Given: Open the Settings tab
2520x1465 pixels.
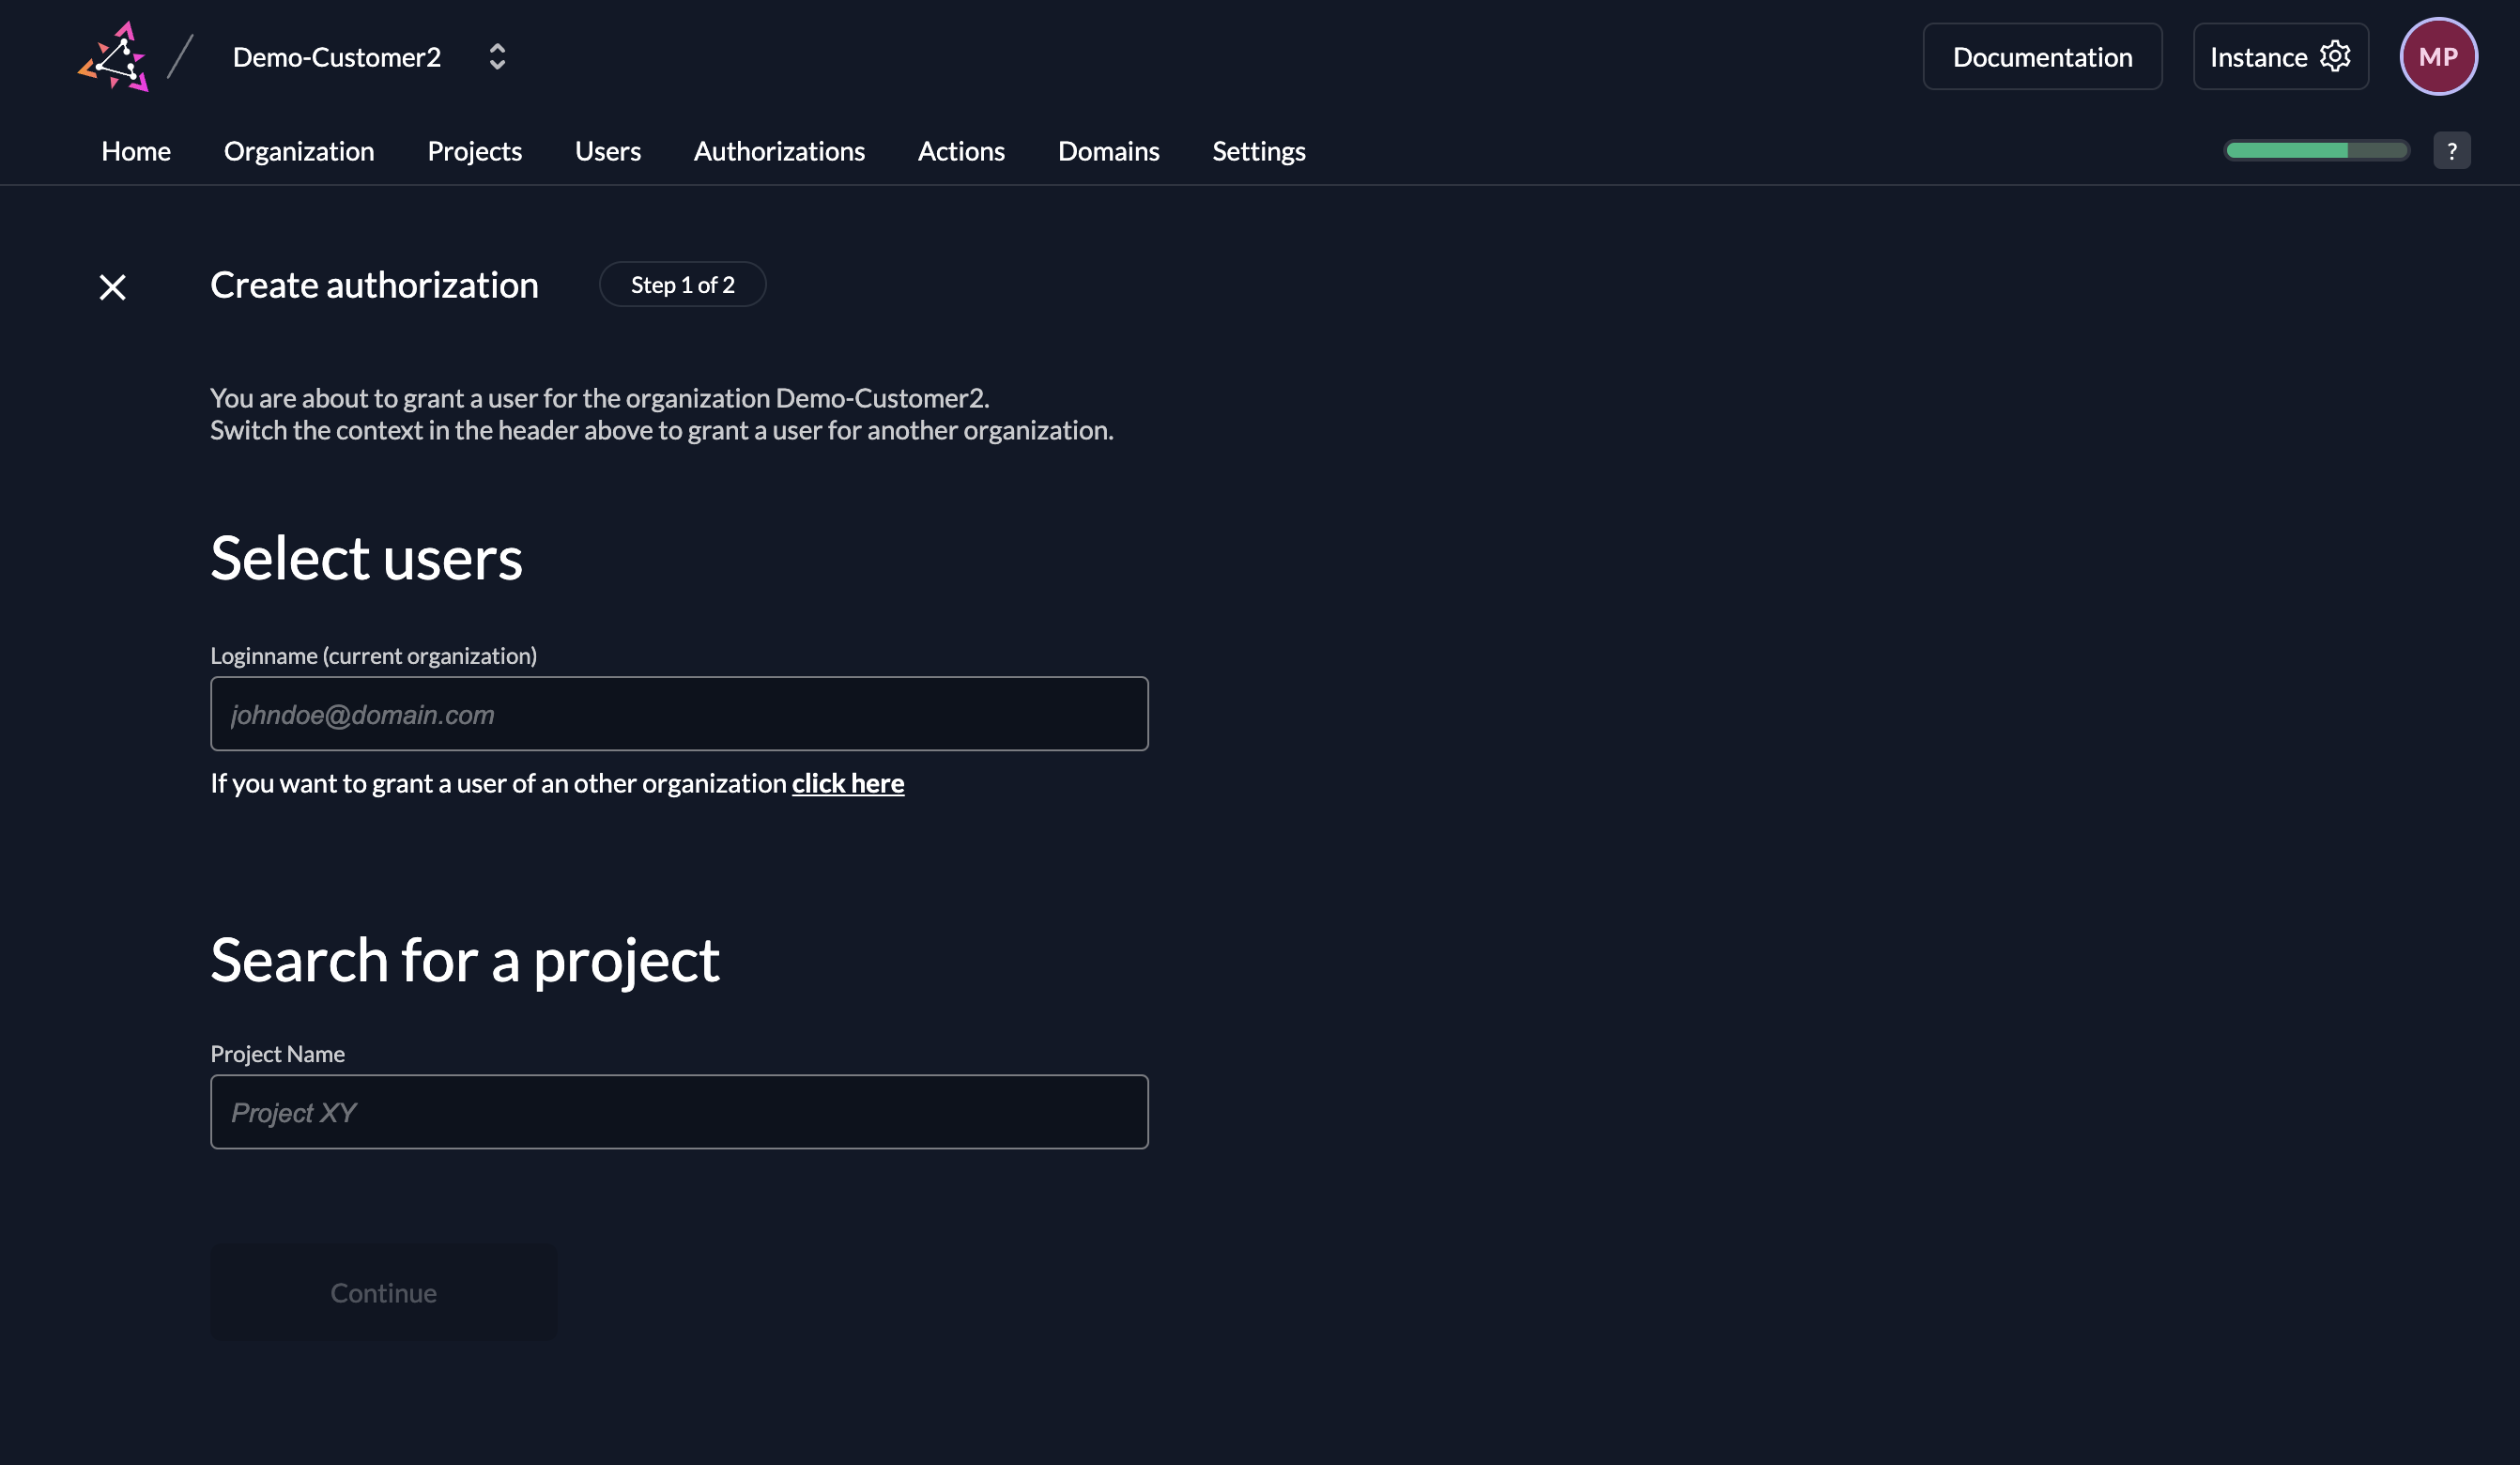Looking at the screenshot, I should coord(1258,151).
